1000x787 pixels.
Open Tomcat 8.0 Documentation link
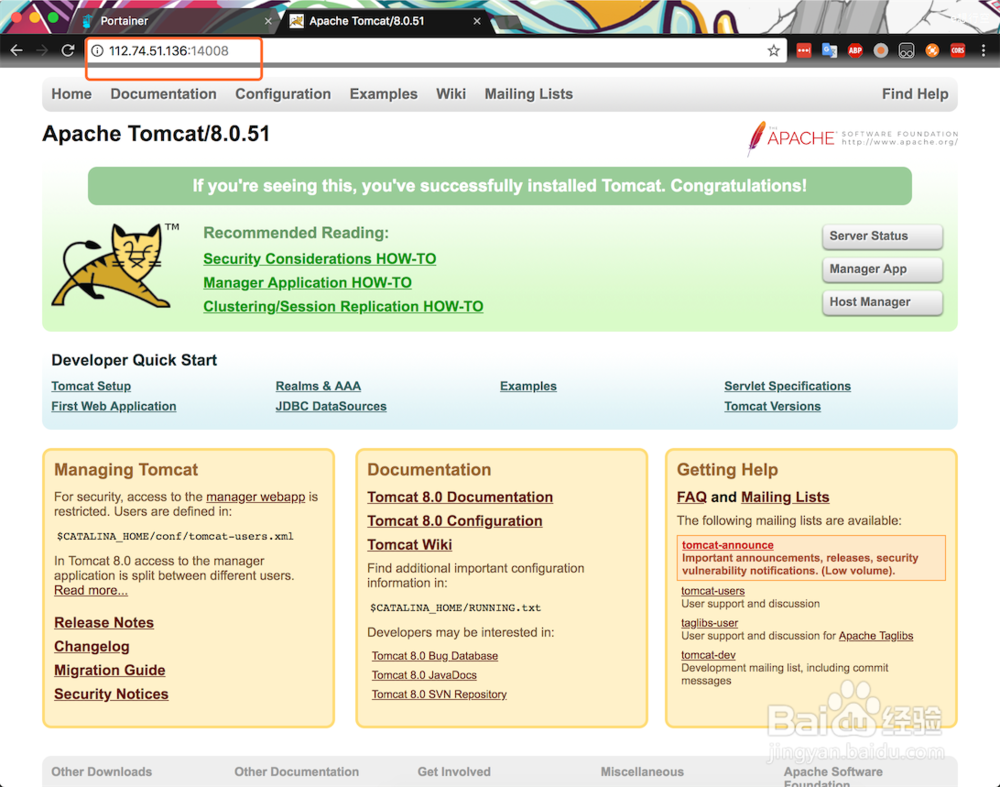tap(460, 497)
